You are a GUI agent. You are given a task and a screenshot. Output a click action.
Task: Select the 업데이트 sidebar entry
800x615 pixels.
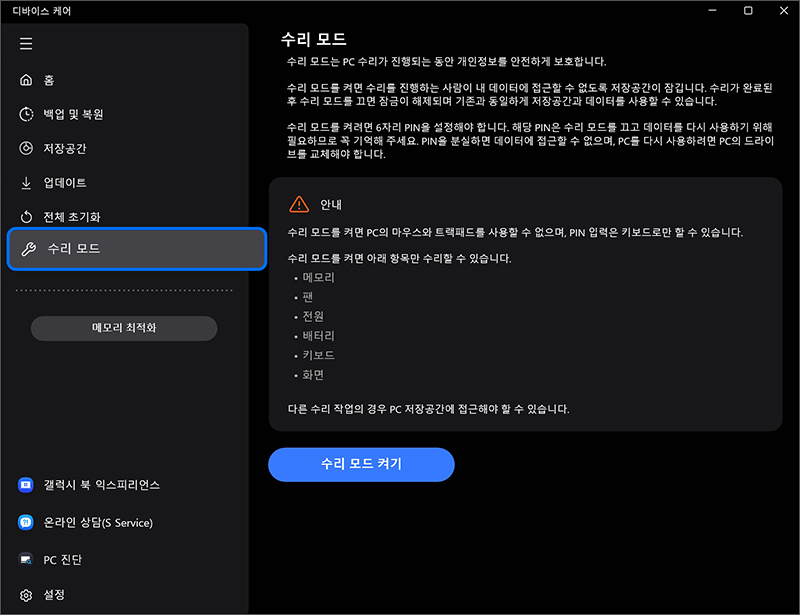point(70,182)
